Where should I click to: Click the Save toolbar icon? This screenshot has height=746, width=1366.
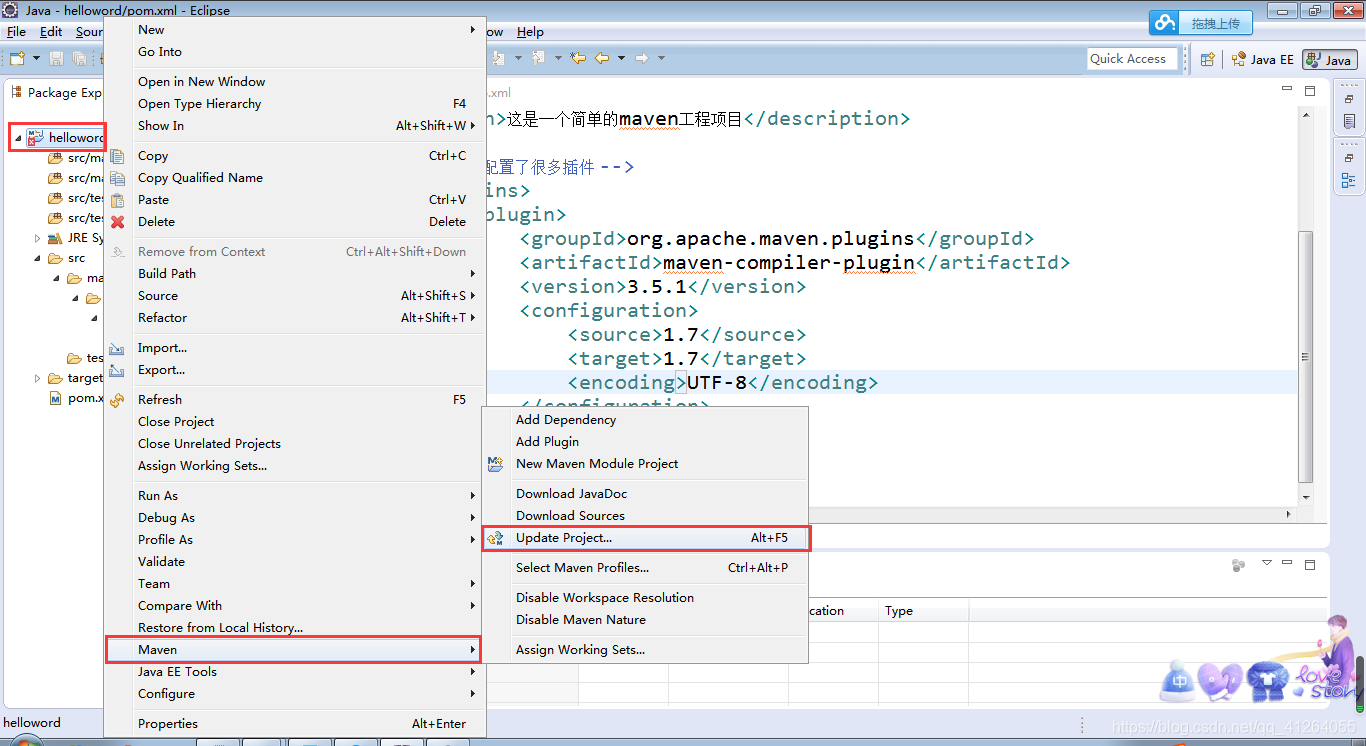(57, 59)
